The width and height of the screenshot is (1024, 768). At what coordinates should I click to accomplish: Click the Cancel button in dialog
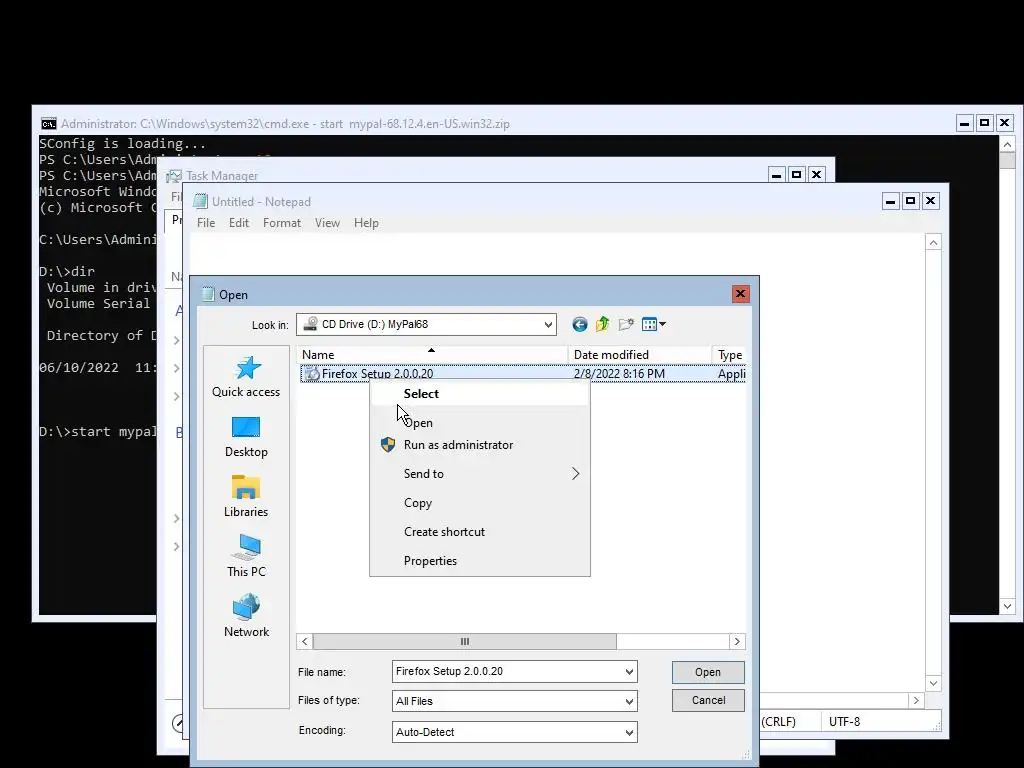[x=708, y=700]
